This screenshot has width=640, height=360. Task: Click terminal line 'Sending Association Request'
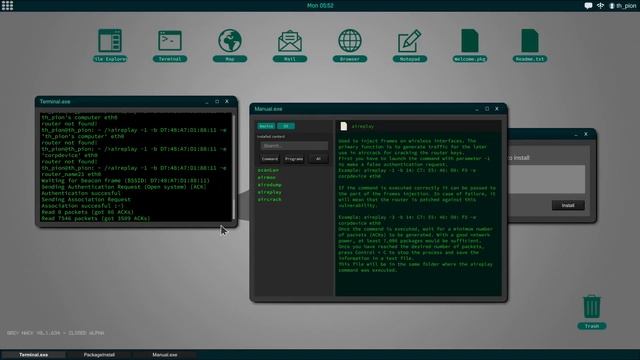(x=86, y=200)
